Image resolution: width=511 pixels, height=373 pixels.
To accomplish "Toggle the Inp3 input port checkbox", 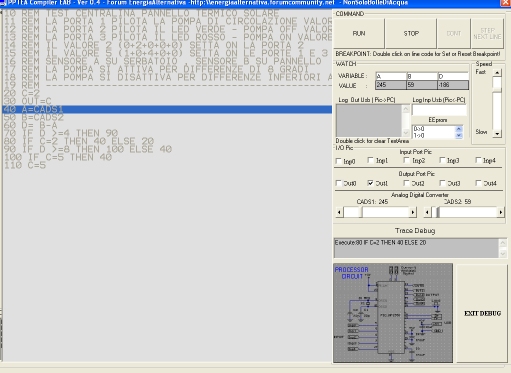I will tap(442, 160).
